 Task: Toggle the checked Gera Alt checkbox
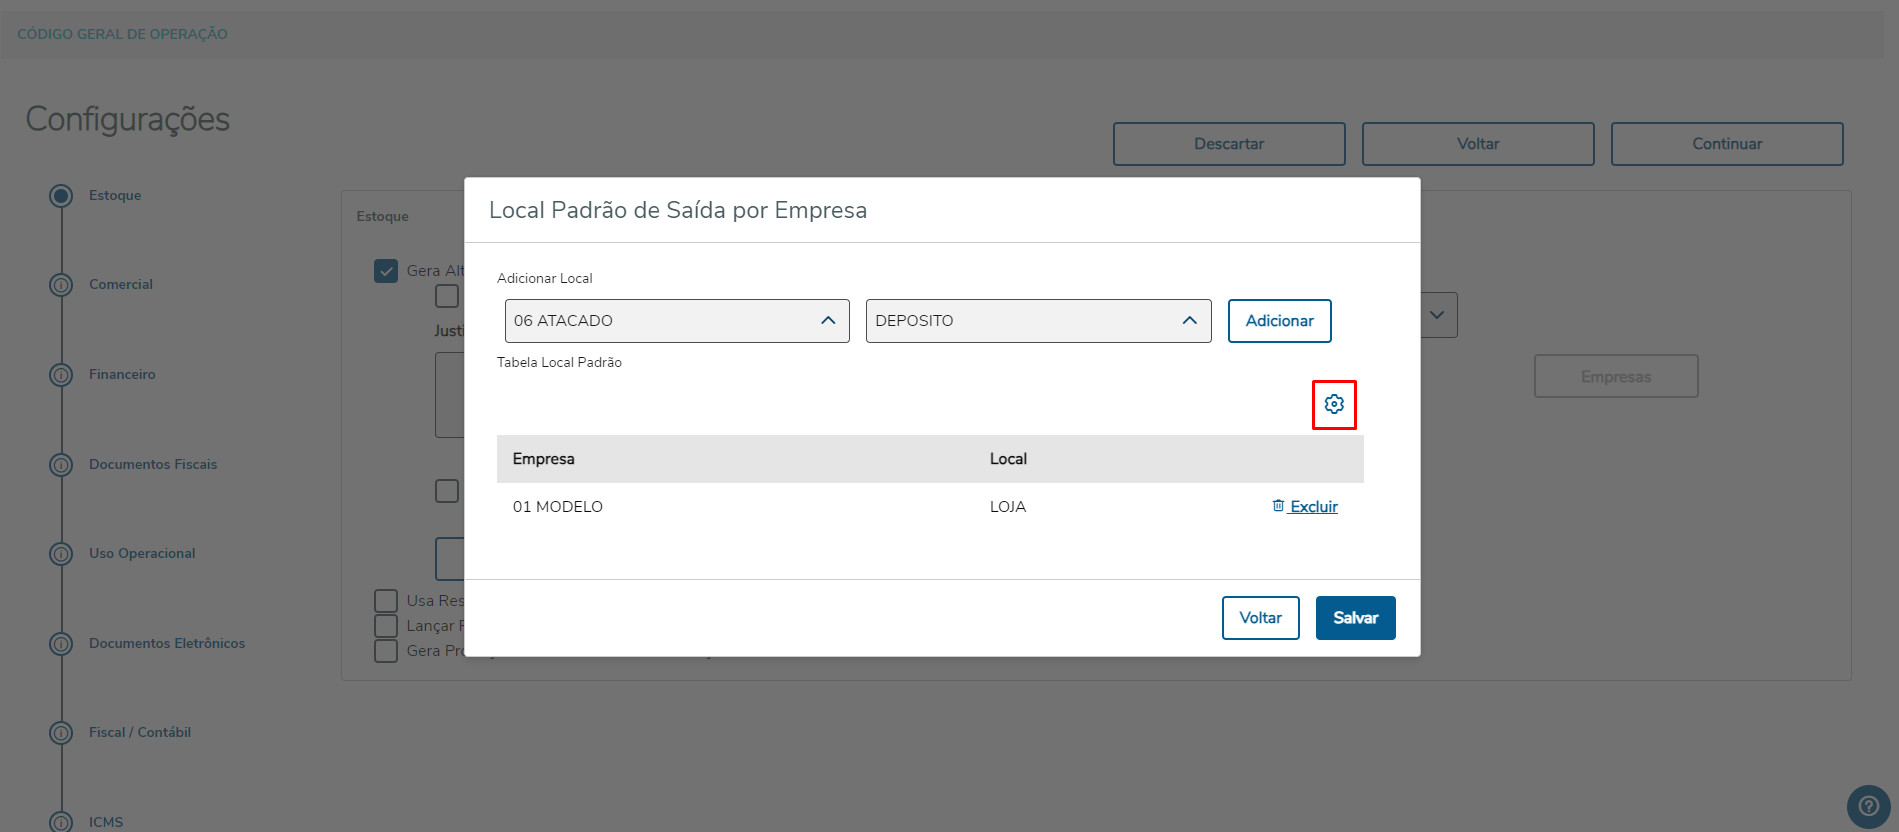[386, 271]
